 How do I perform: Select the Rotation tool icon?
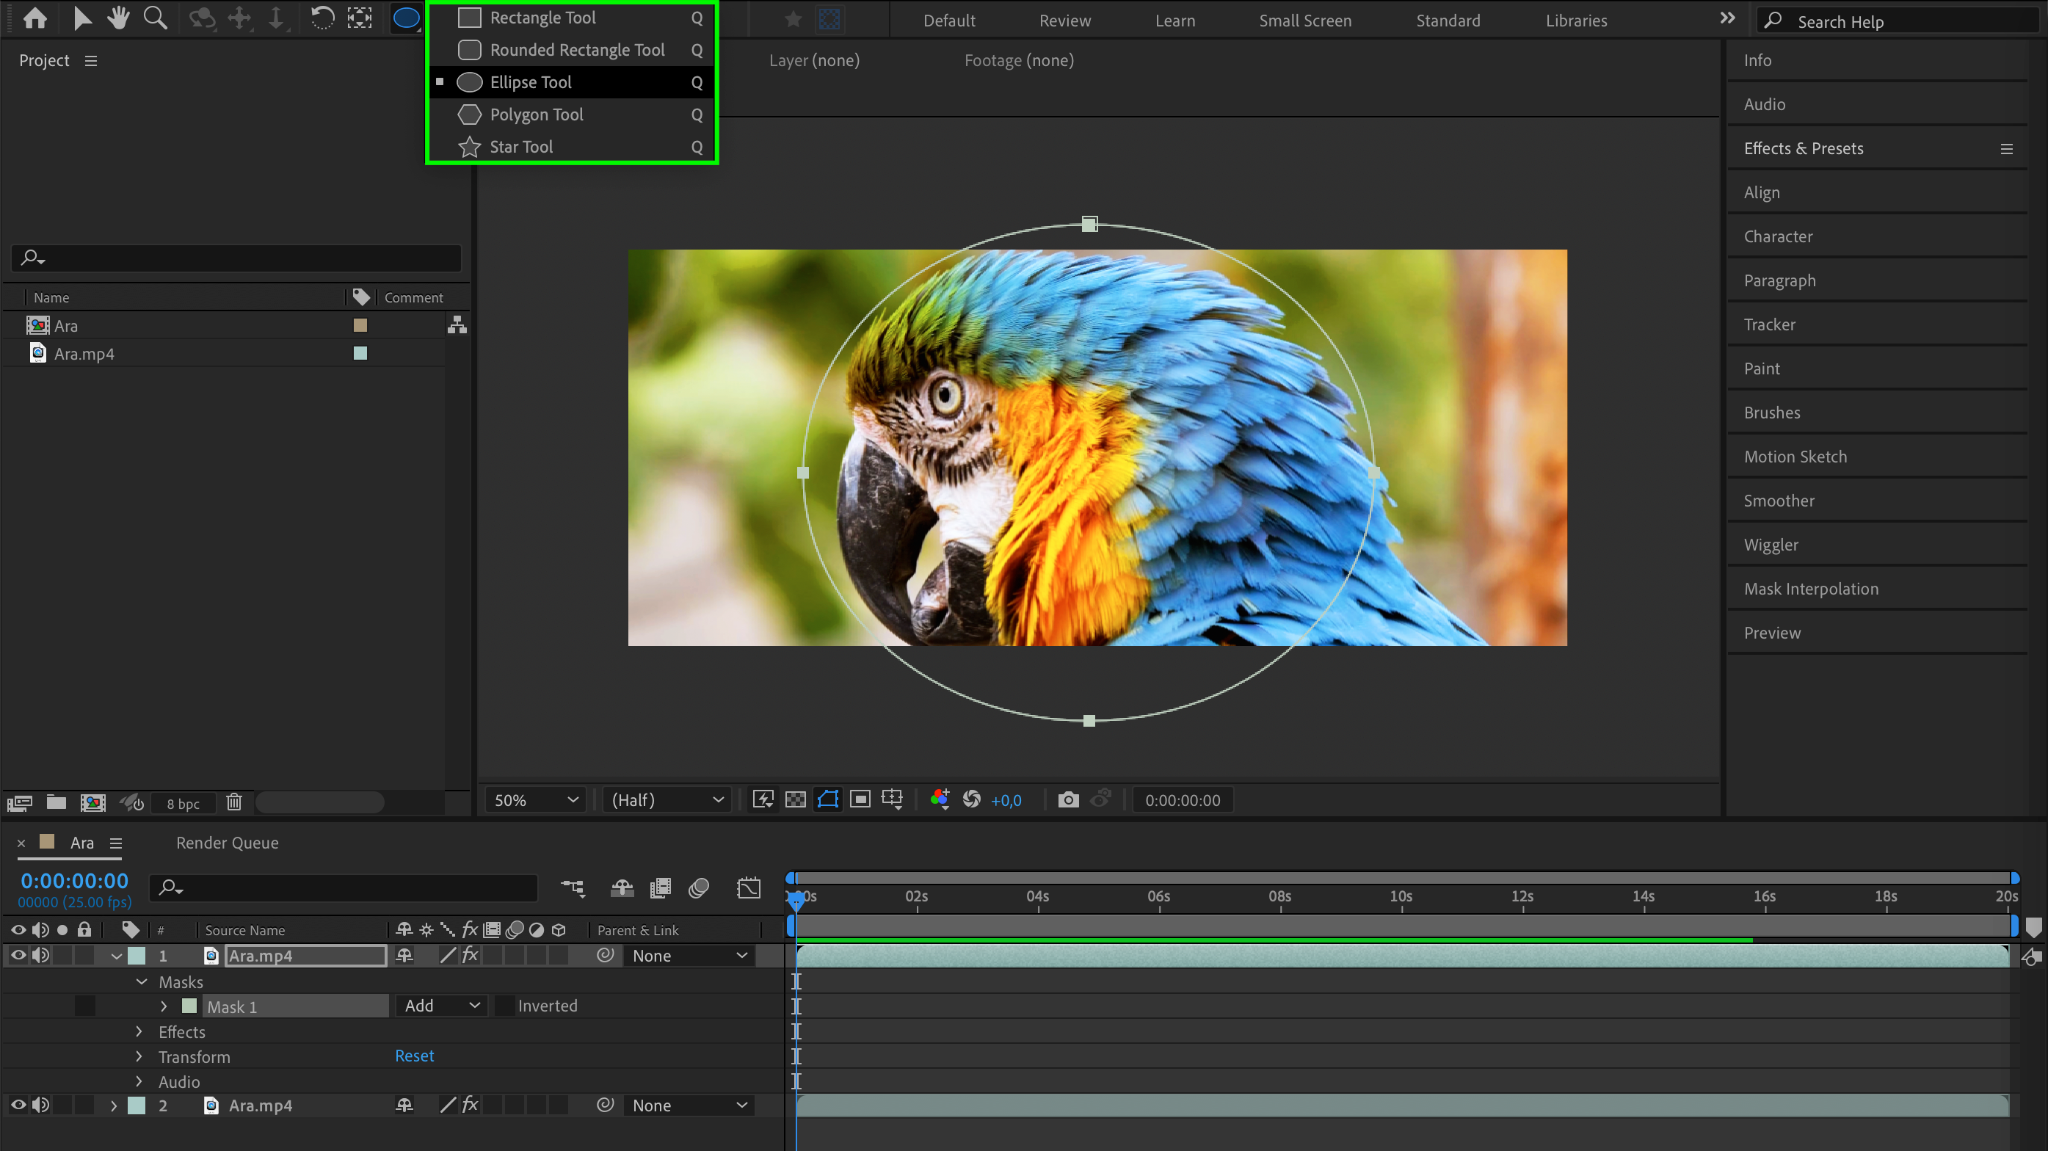(322, 18)
